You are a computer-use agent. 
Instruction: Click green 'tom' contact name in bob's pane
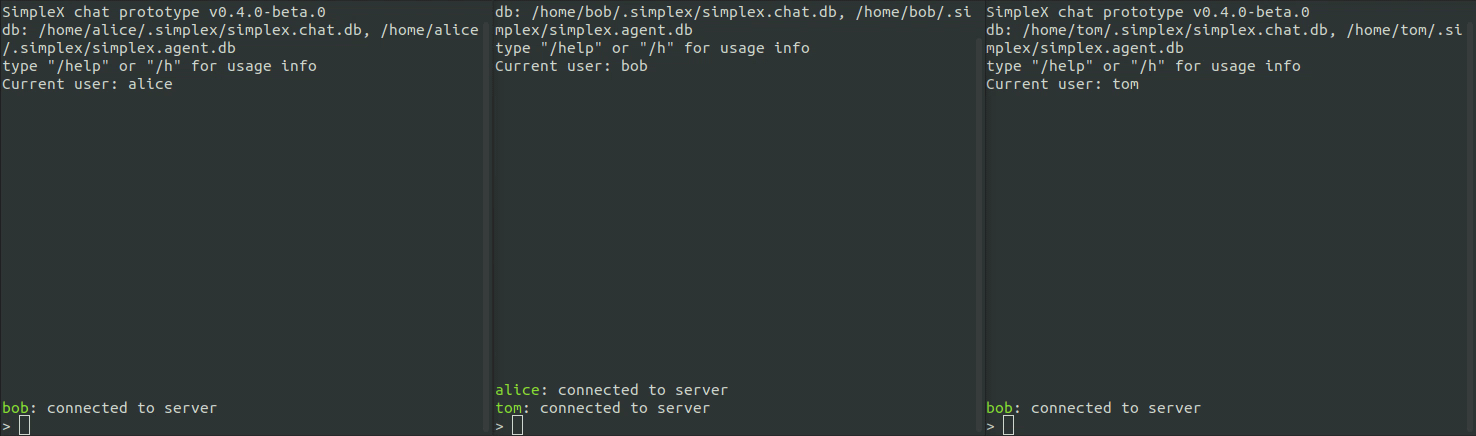508,408
